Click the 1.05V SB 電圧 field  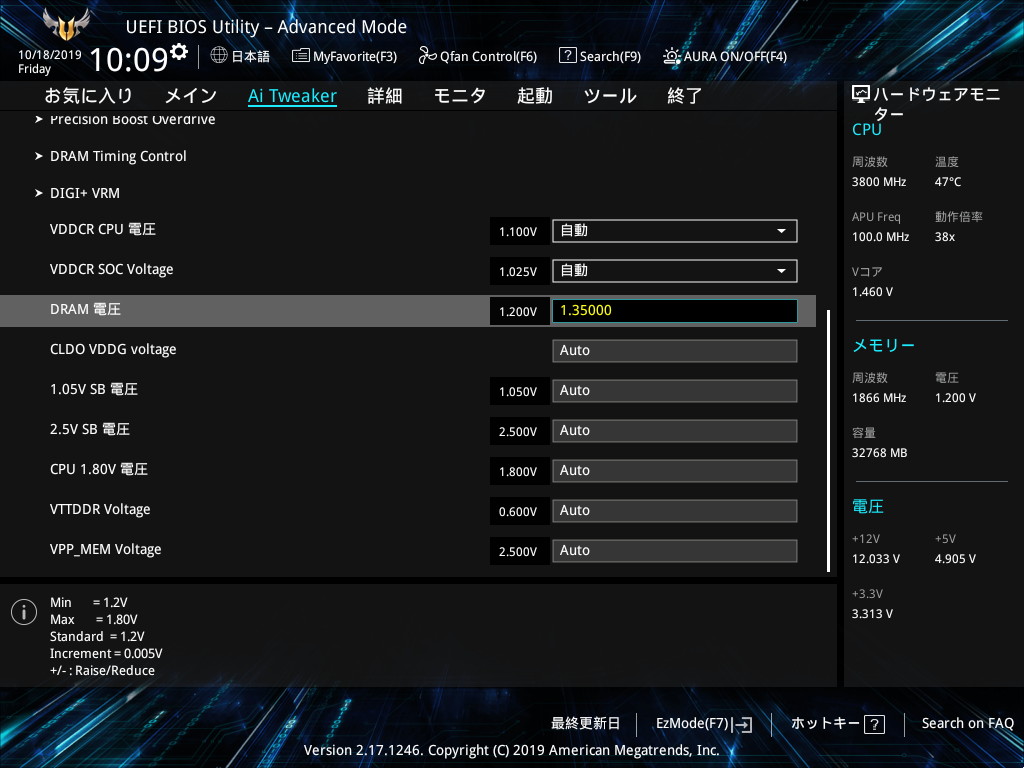click(675, 391)
